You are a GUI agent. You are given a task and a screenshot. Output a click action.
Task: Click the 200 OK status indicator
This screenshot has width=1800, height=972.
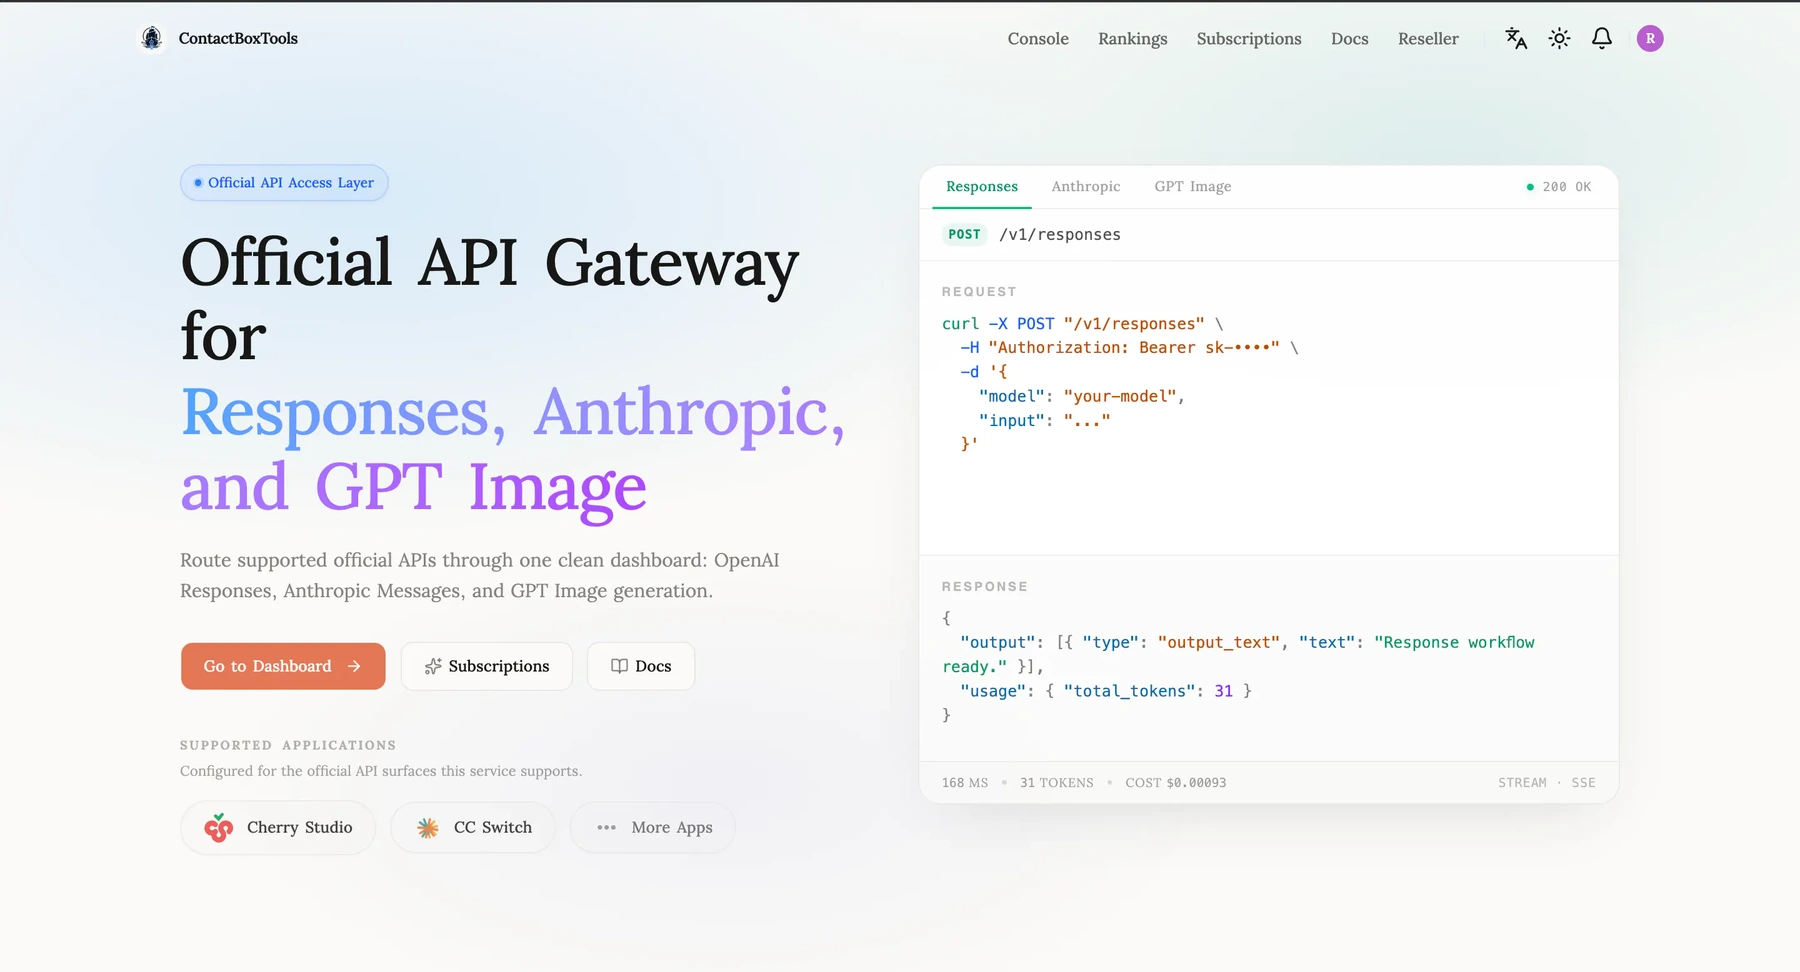click(x=1559, y=187)
